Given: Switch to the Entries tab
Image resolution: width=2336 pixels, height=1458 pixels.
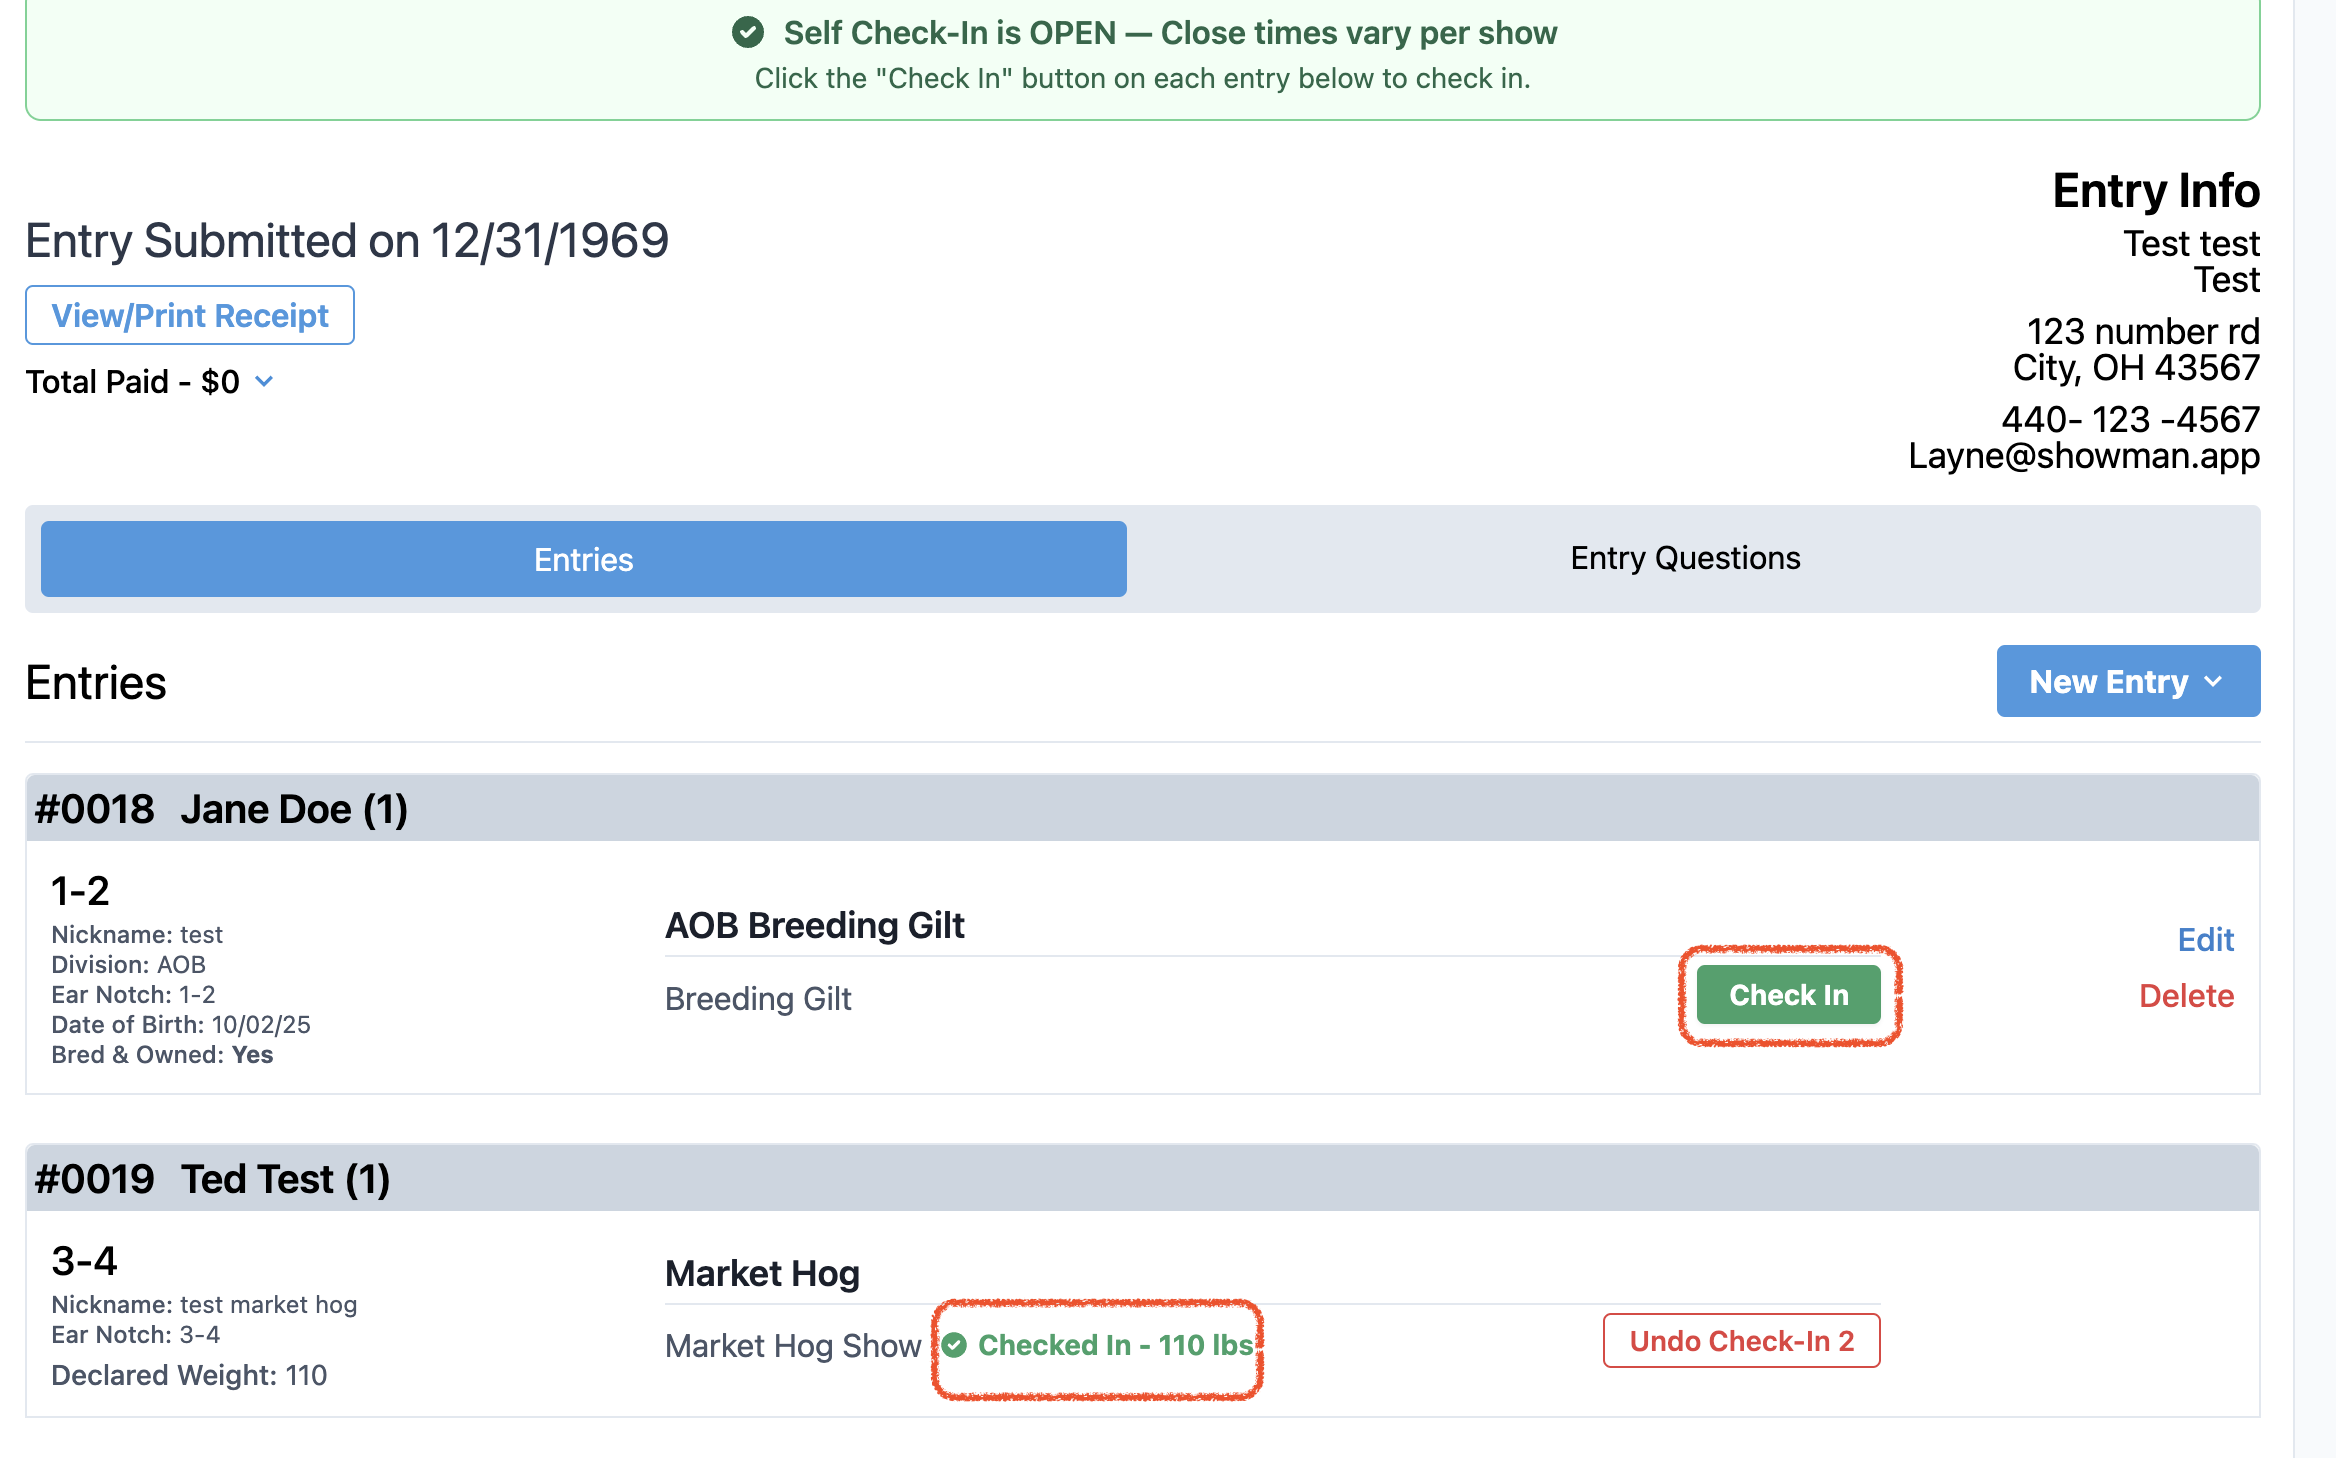Looking at the screenshot, I should (x=583, y=559).
